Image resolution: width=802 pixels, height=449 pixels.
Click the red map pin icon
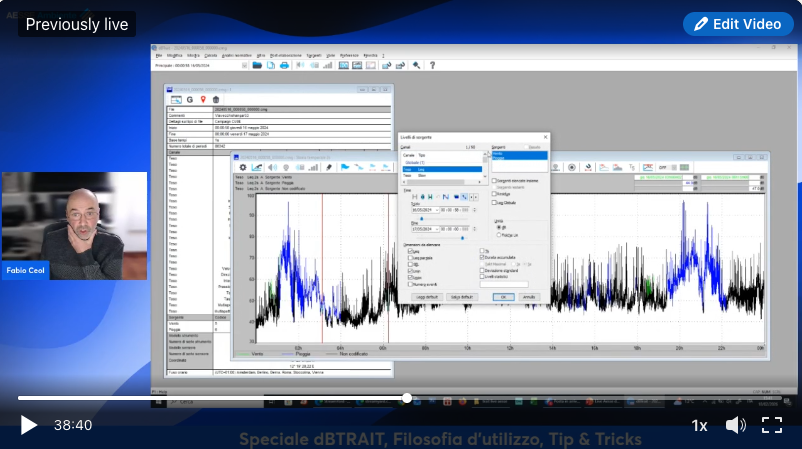click(x=203, y=100)
